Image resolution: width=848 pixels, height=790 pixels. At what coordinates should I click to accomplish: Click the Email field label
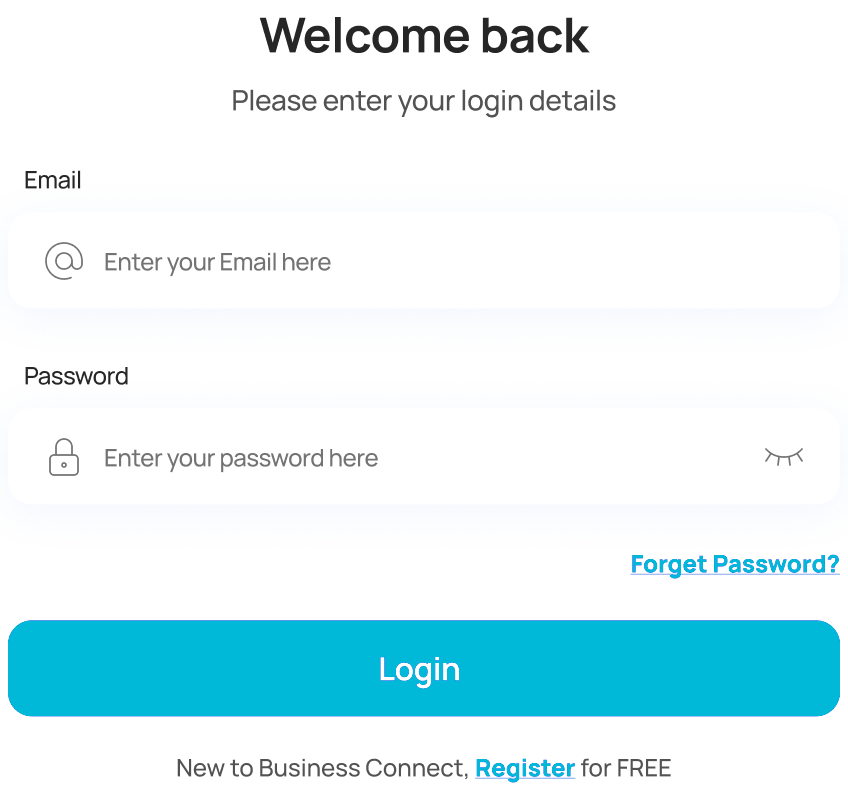(x=52, y=180)
